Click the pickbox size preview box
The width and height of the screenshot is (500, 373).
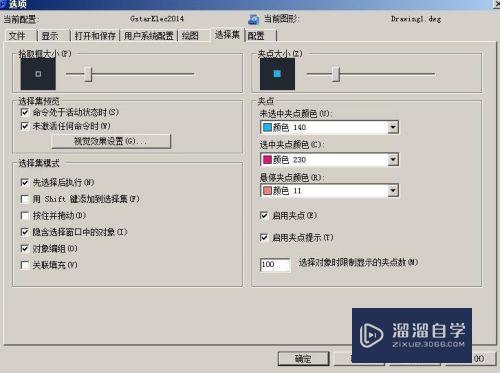(38, 74)
